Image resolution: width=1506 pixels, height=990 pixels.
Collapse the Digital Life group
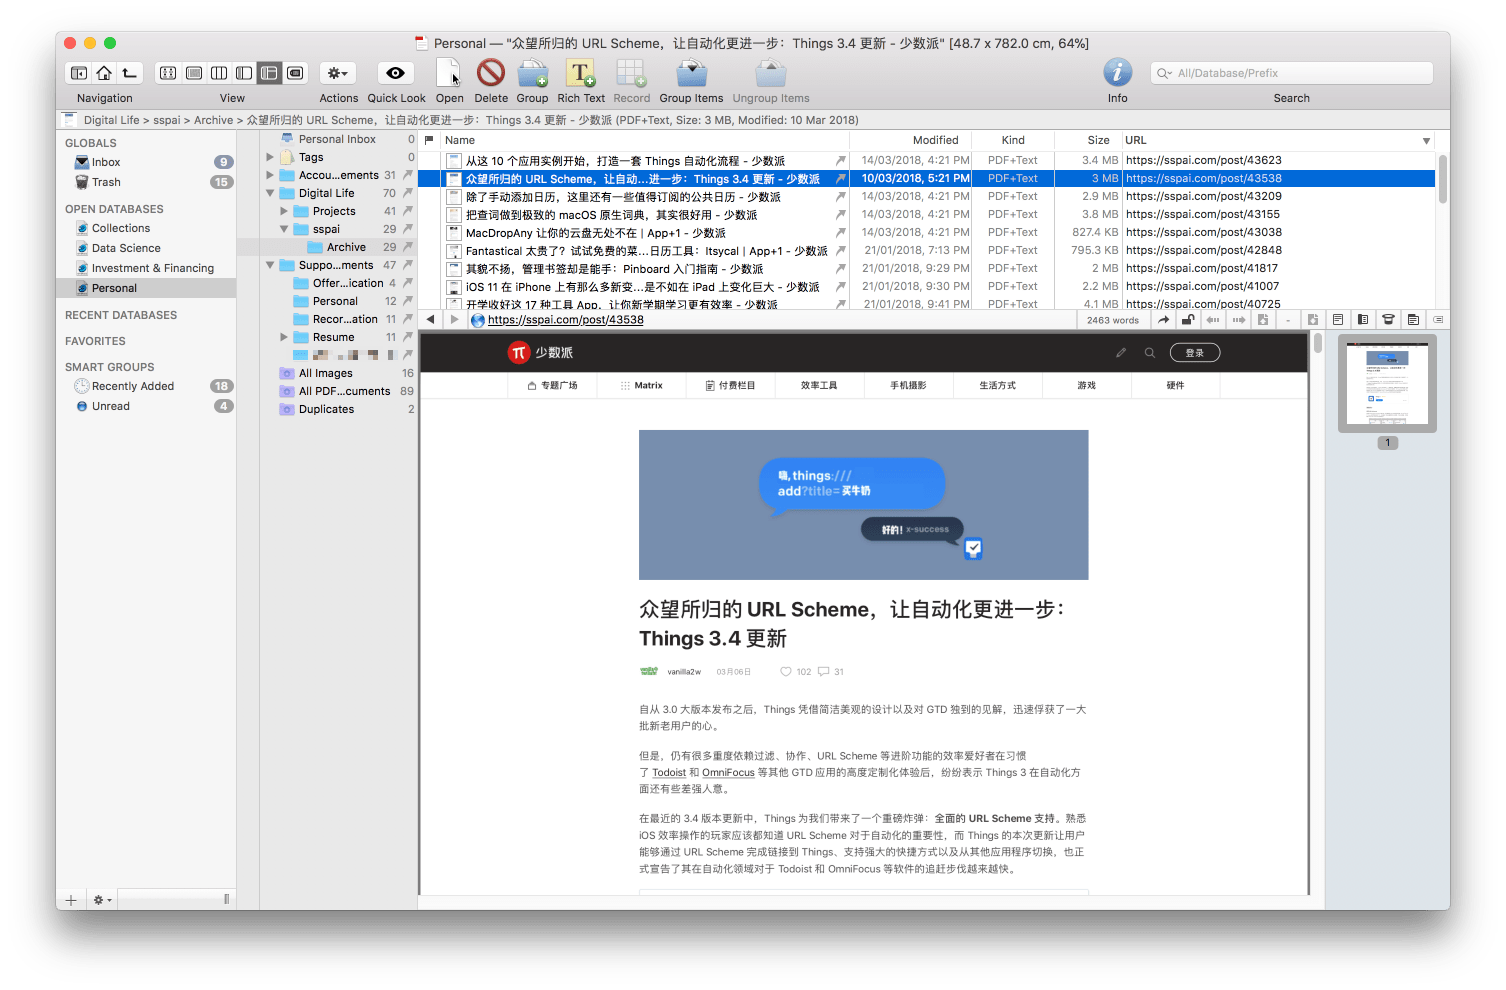[x=270, y=193]
